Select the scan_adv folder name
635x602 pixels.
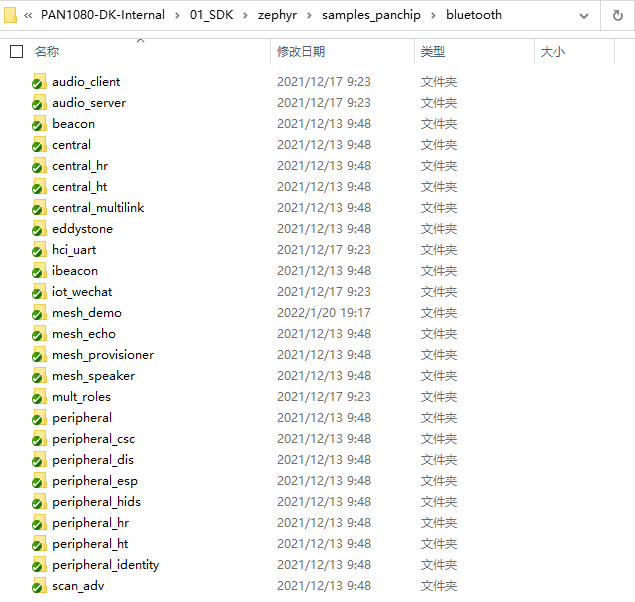78,586
